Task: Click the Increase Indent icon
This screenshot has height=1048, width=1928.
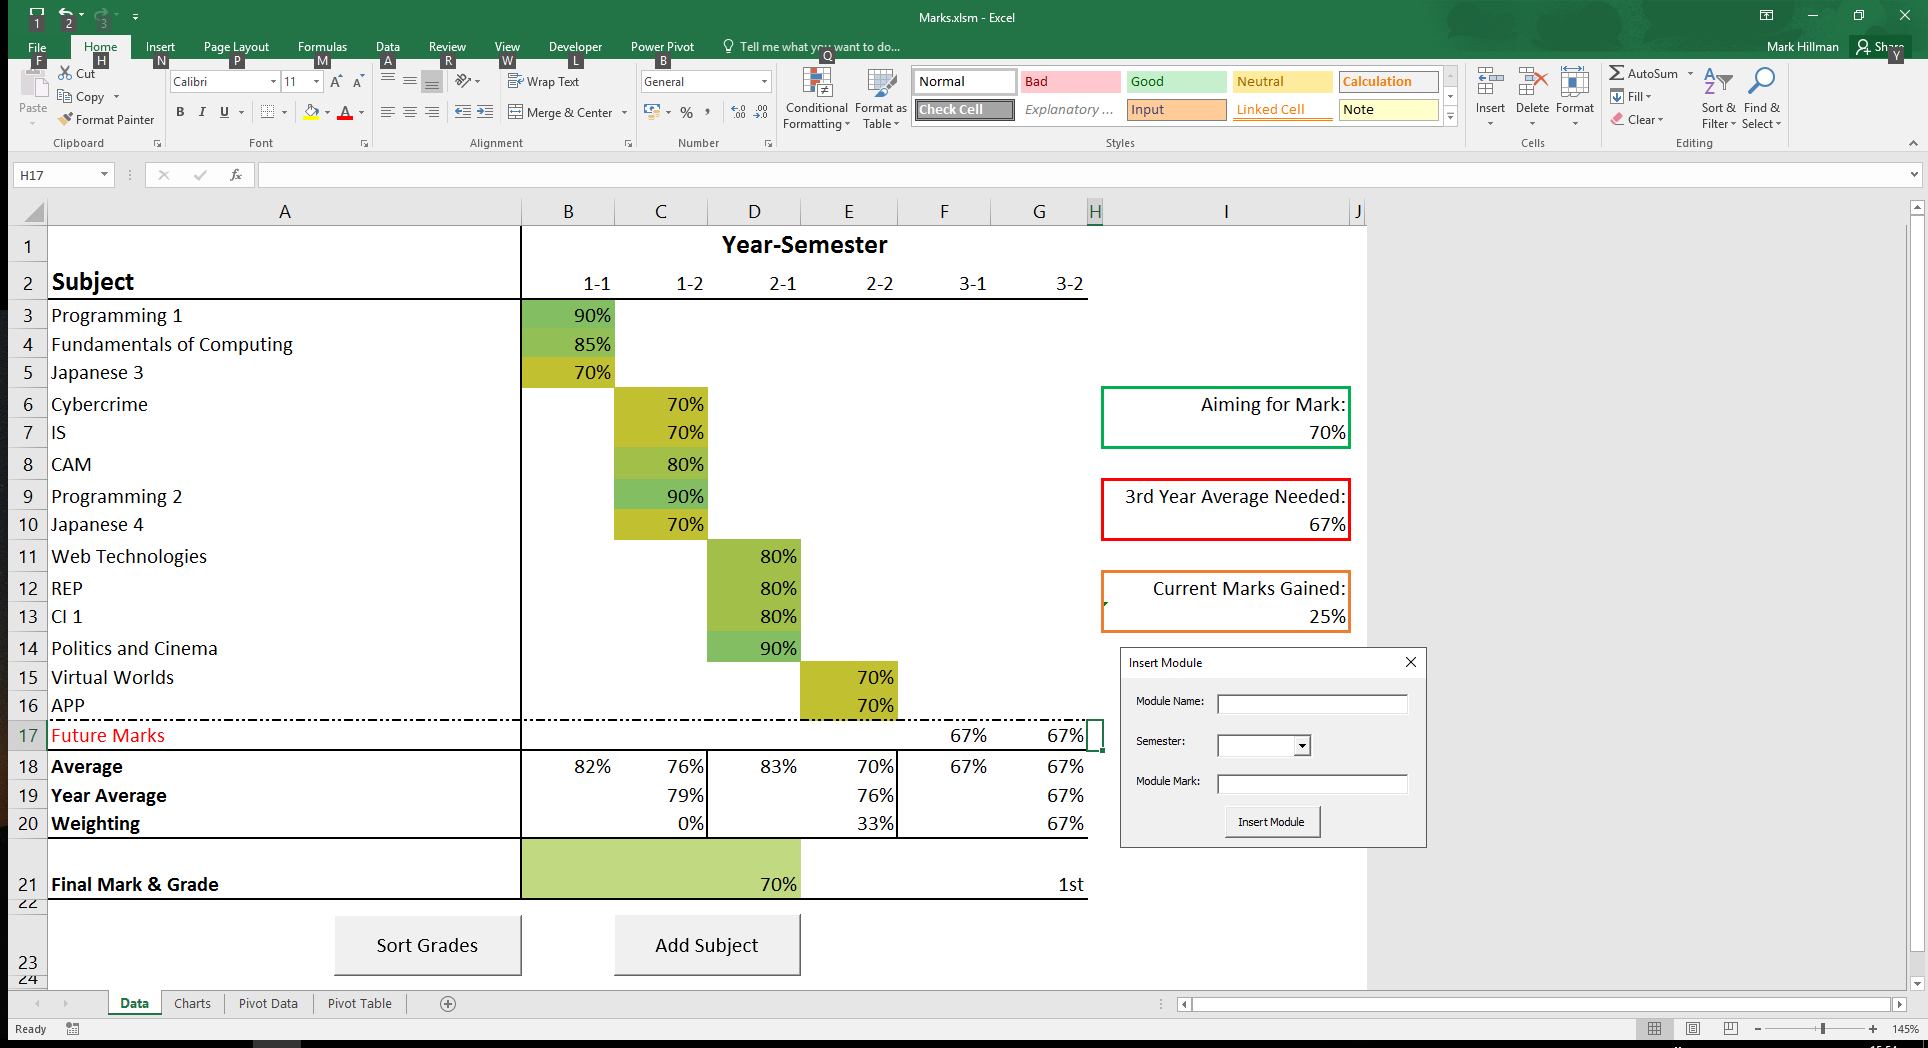Action: point(485,112)
